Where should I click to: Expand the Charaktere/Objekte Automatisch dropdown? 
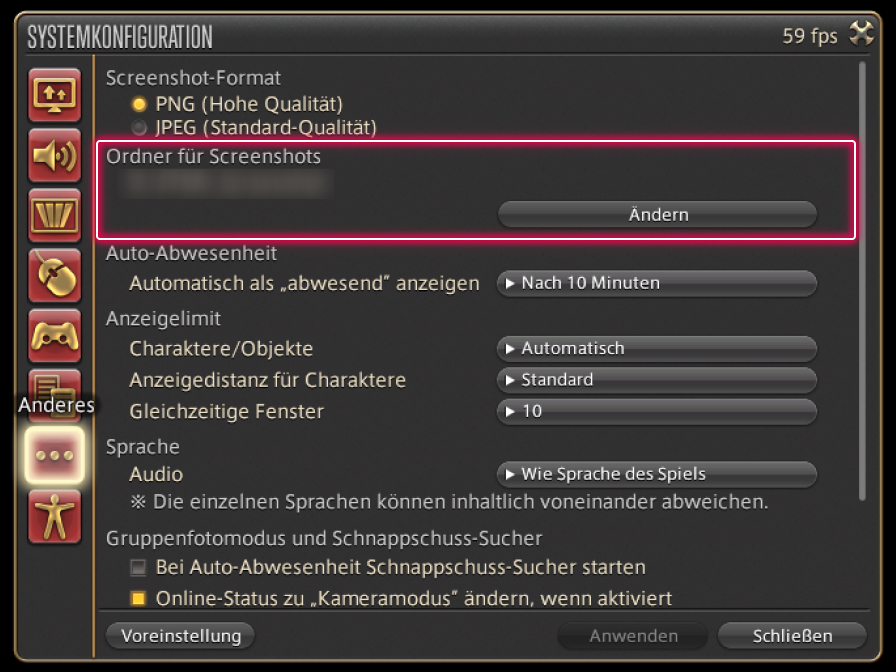click(657, 349)
